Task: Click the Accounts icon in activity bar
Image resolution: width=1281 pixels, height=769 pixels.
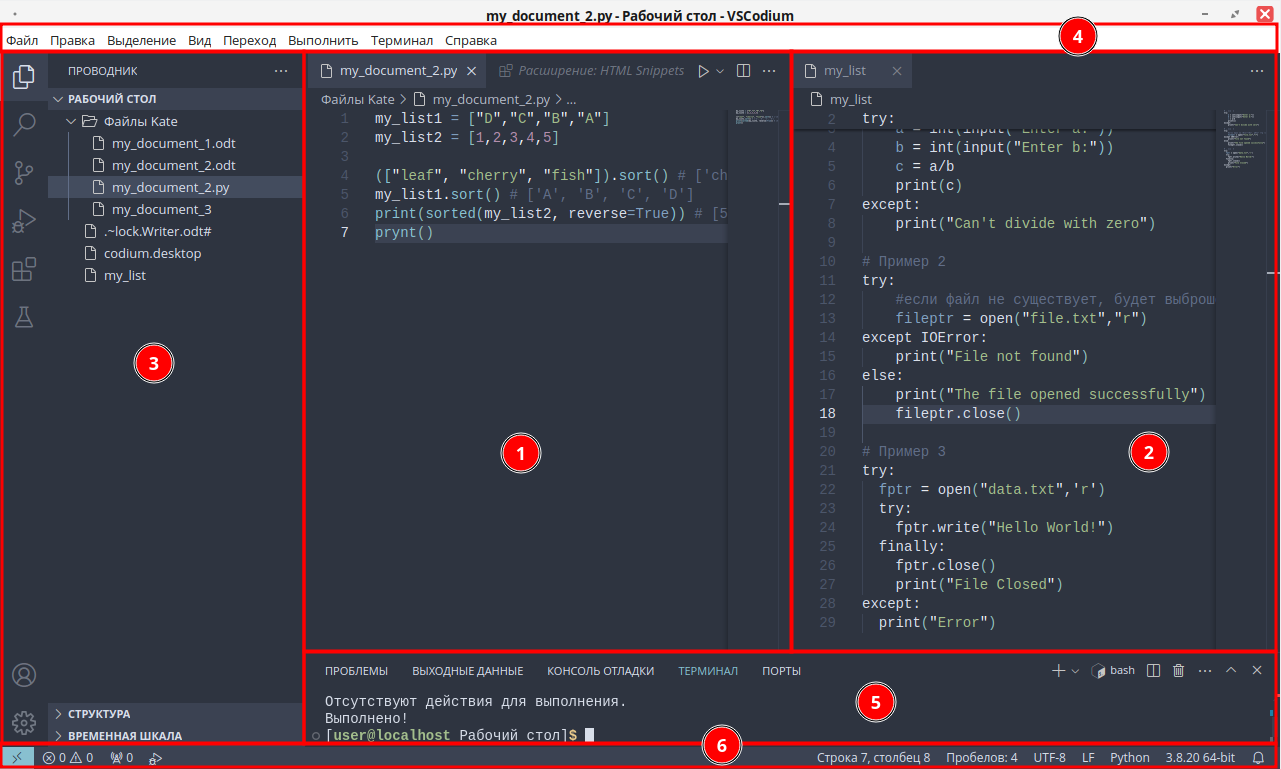Action: coord(24,675)
